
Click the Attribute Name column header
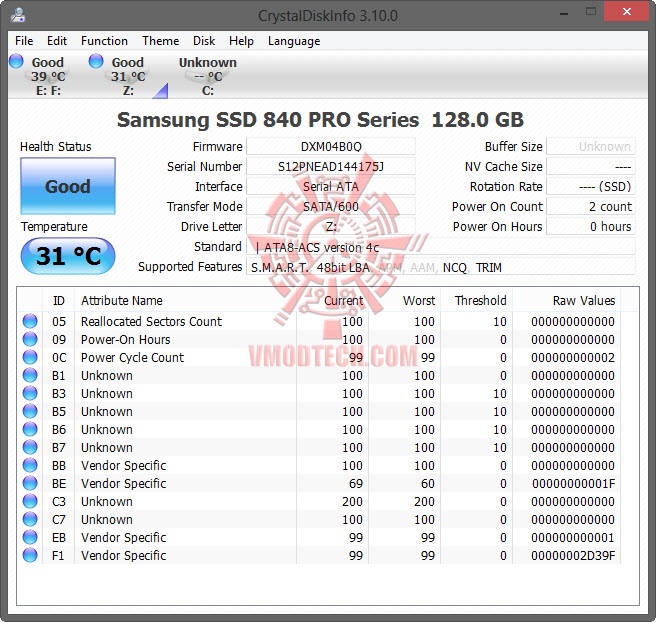pos(185,300)
